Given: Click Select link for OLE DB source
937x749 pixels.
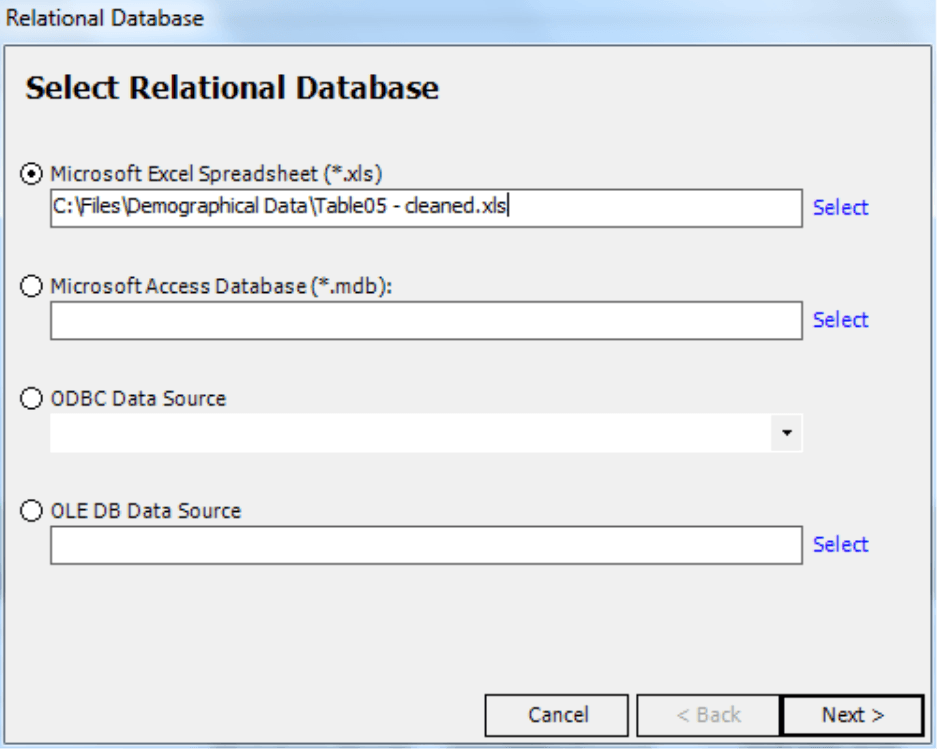Looking at the screenshot, I should 840,545.
